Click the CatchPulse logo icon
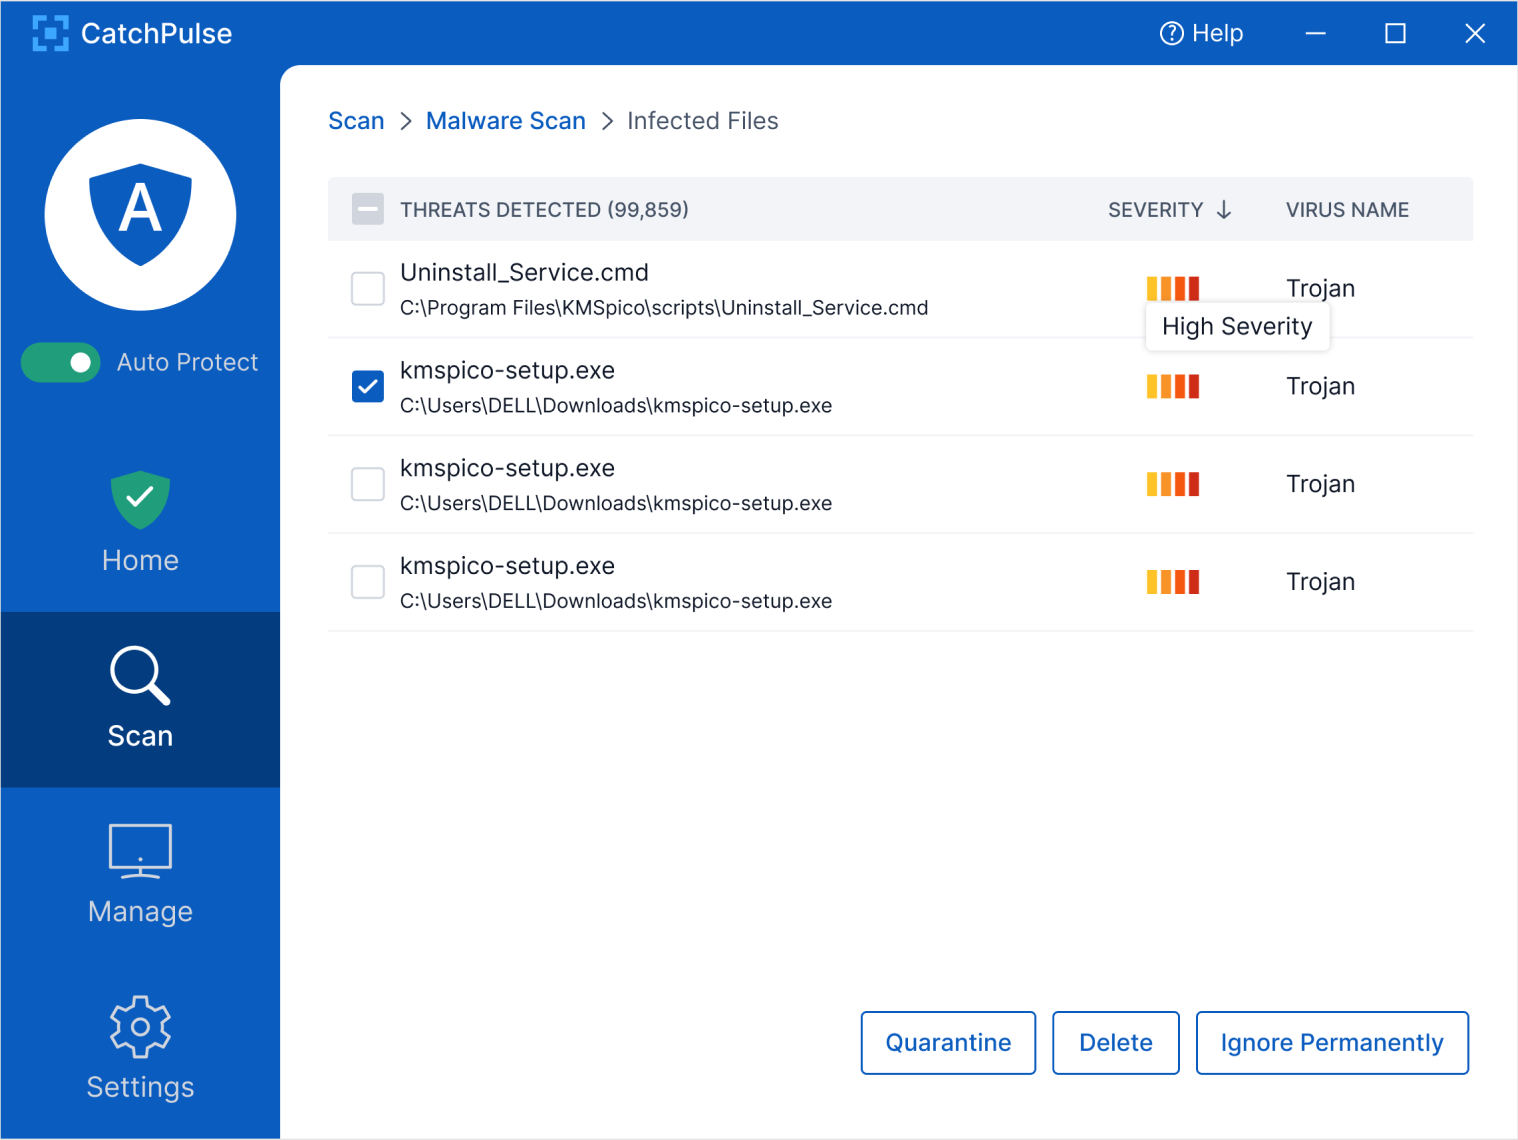Viewport: 1518px width, 1140px height. point(50,33)
